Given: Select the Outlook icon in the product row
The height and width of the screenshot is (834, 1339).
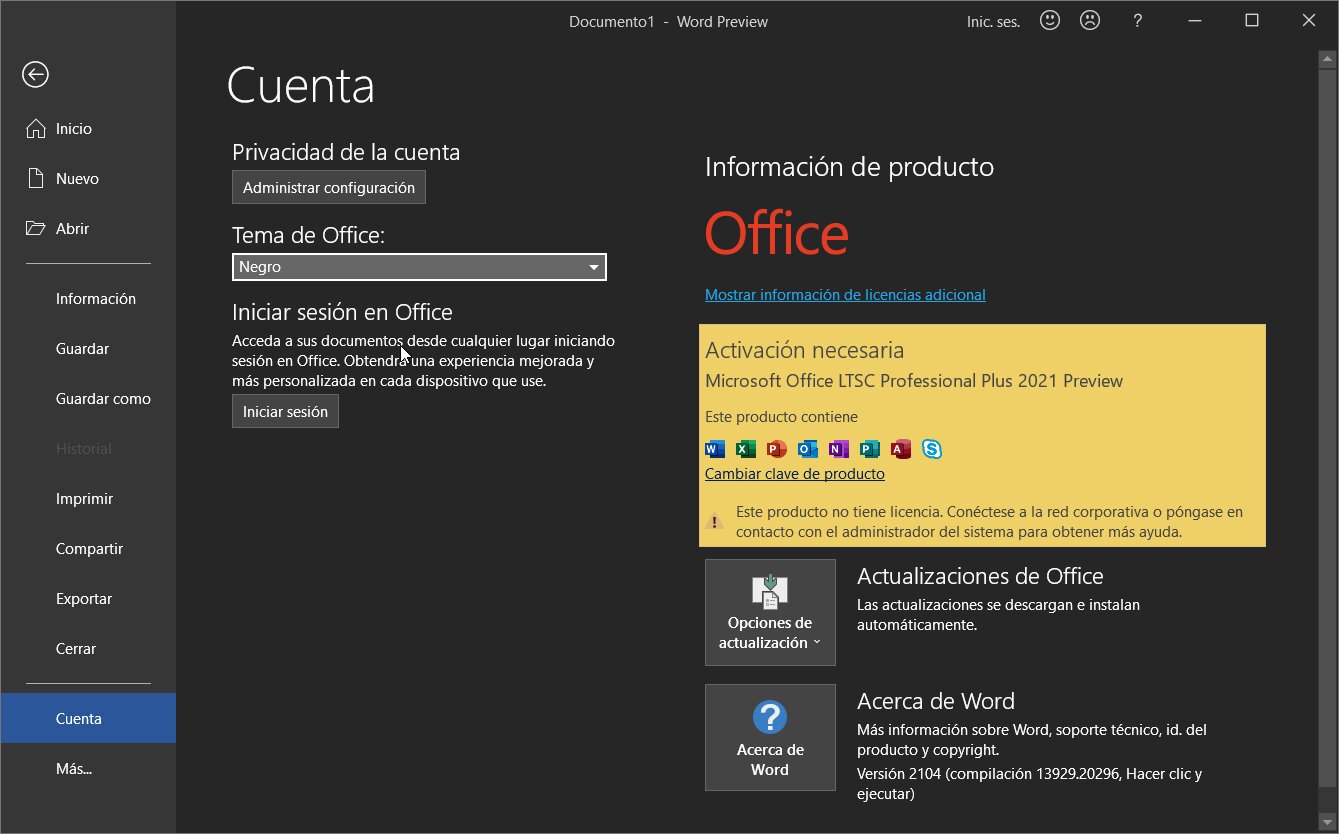Looking at the screenshot, I should pyautogui.click(x=807, y=449).
